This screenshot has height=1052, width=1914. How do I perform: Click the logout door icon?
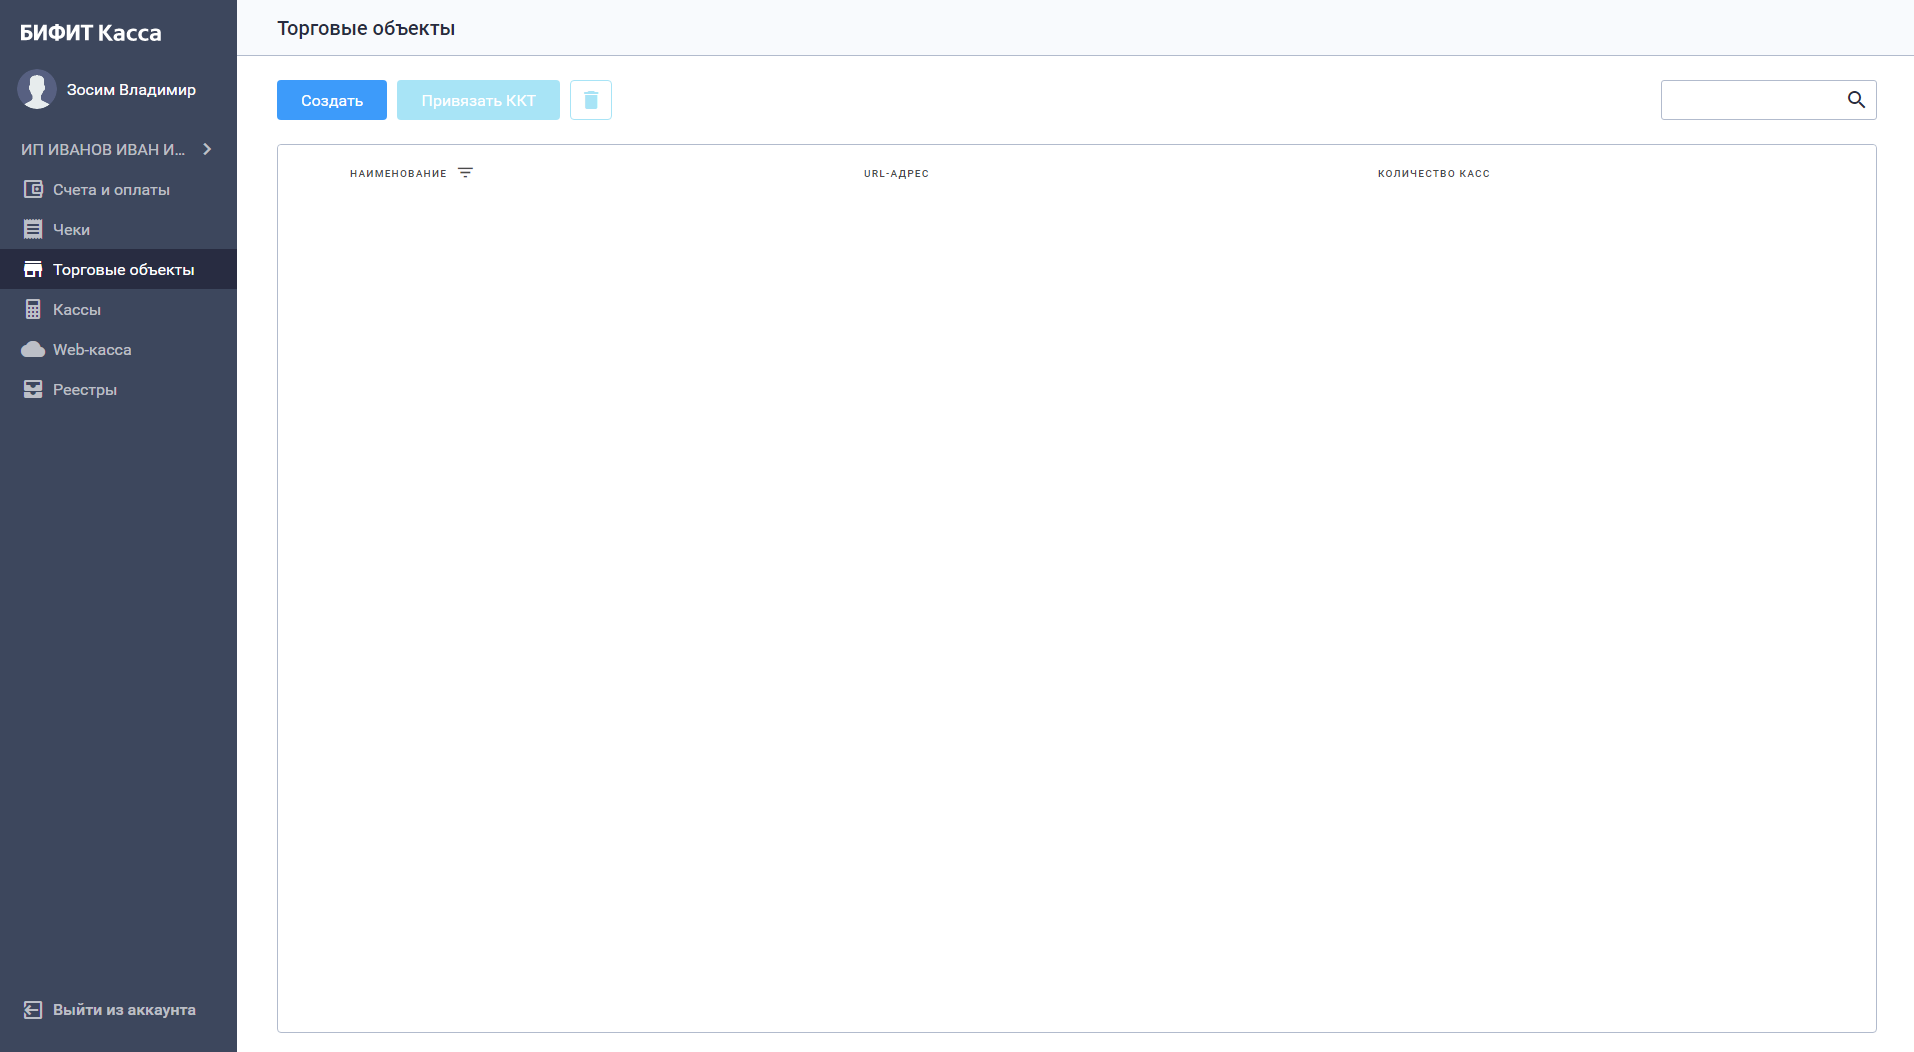click(33, 1010)
